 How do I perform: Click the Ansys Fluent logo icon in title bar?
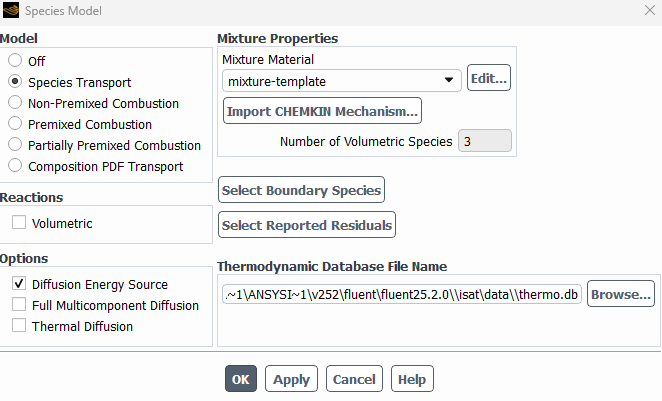(x=11, y=10)
